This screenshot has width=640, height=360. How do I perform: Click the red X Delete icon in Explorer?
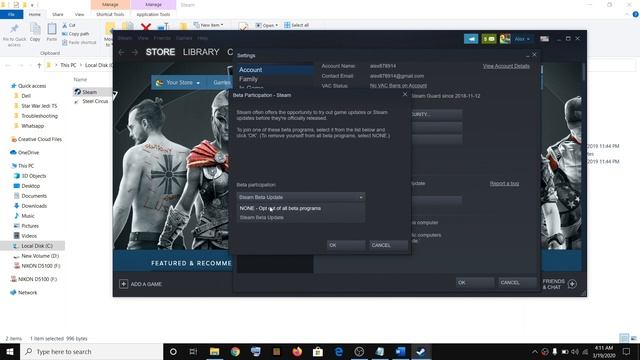point(146,28)
